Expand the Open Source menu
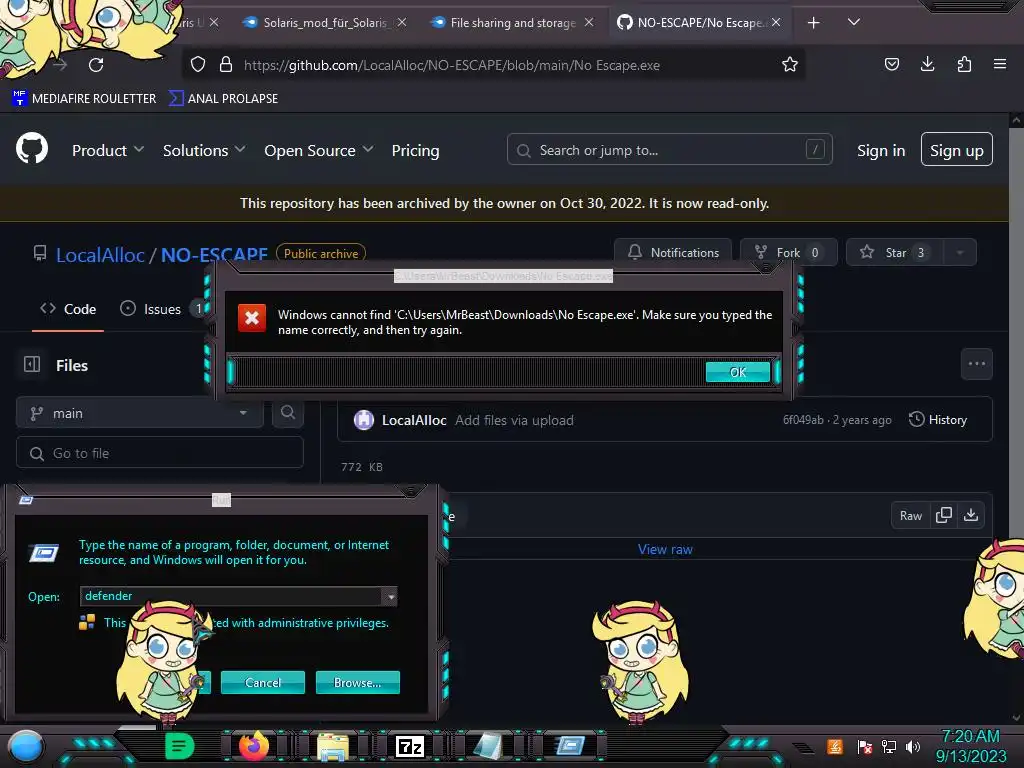Viewport: 1024px width, 768px height. point(319,150)
